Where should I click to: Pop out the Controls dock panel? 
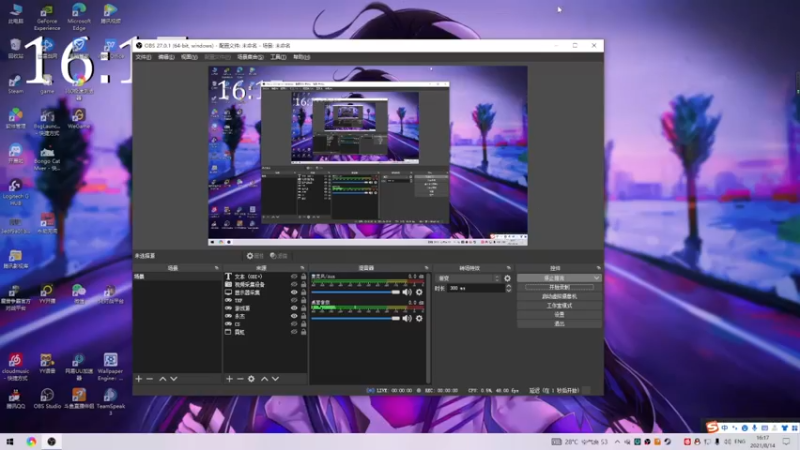(x=598, y=268)
